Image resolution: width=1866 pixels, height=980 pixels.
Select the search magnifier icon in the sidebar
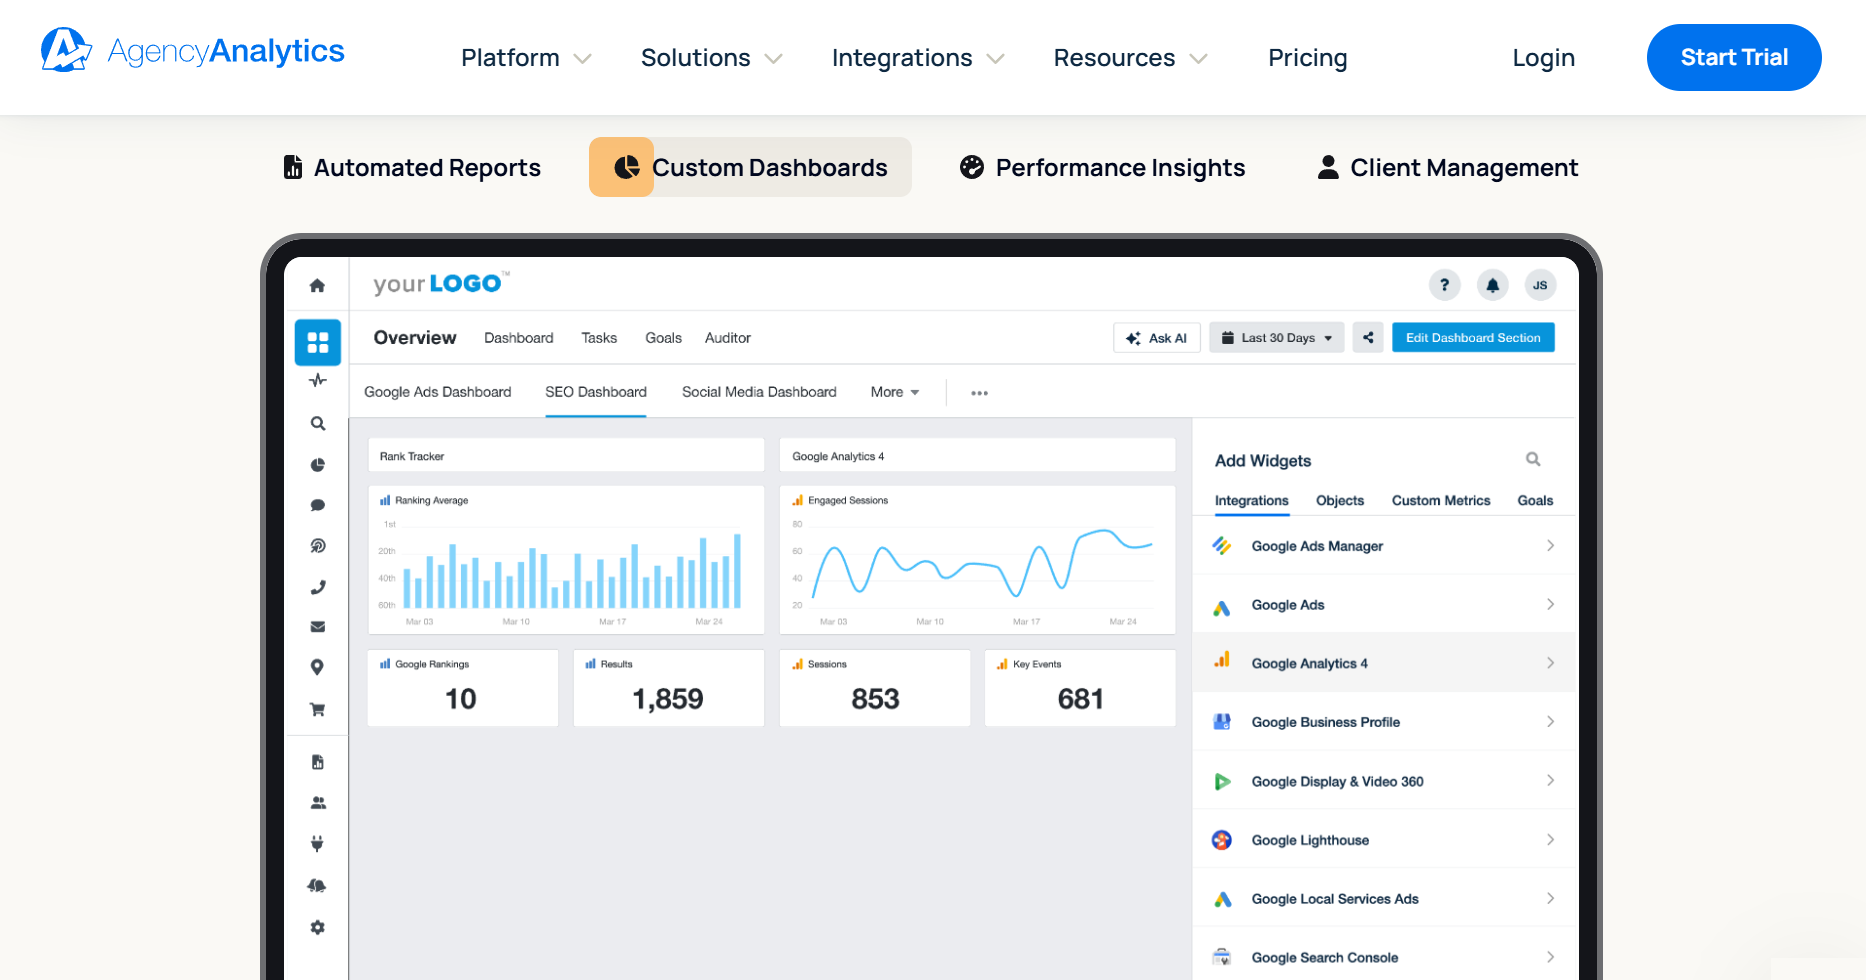[317, 423]
